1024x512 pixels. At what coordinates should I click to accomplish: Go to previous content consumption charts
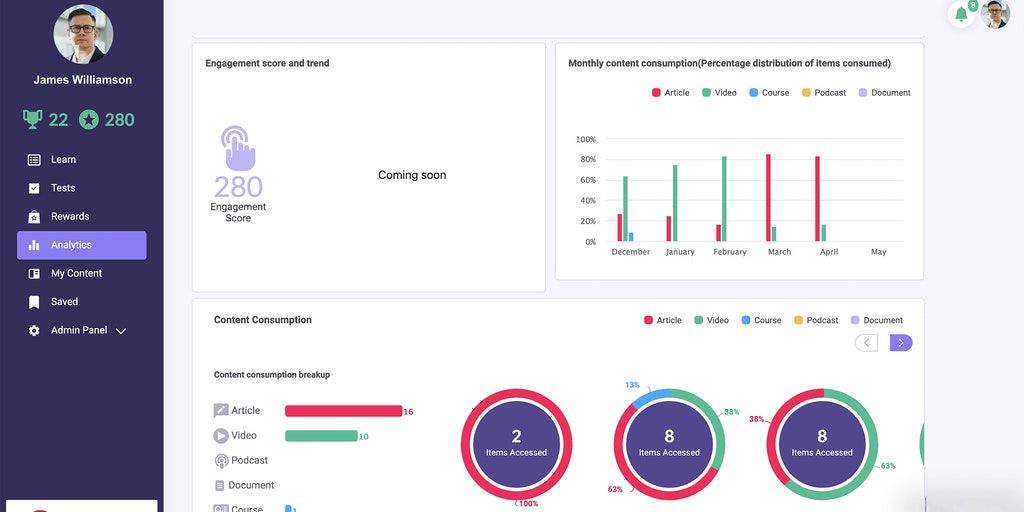click(x=867, y=343)
